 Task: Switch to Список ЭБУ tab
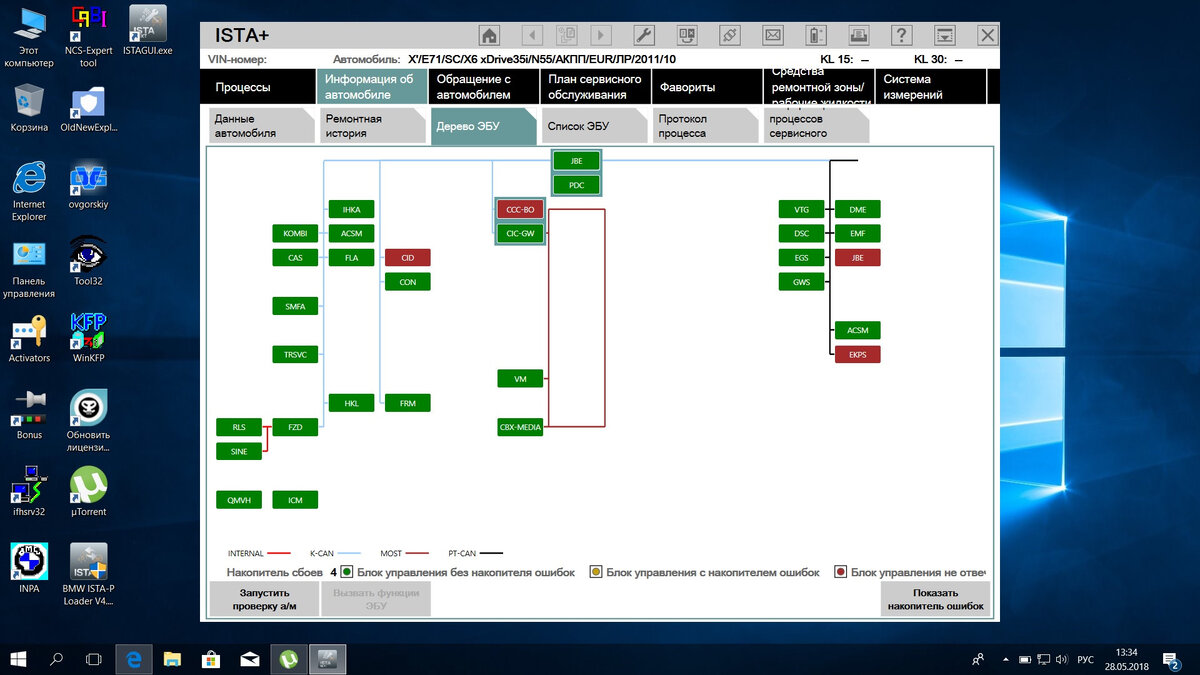click(594, 126)
